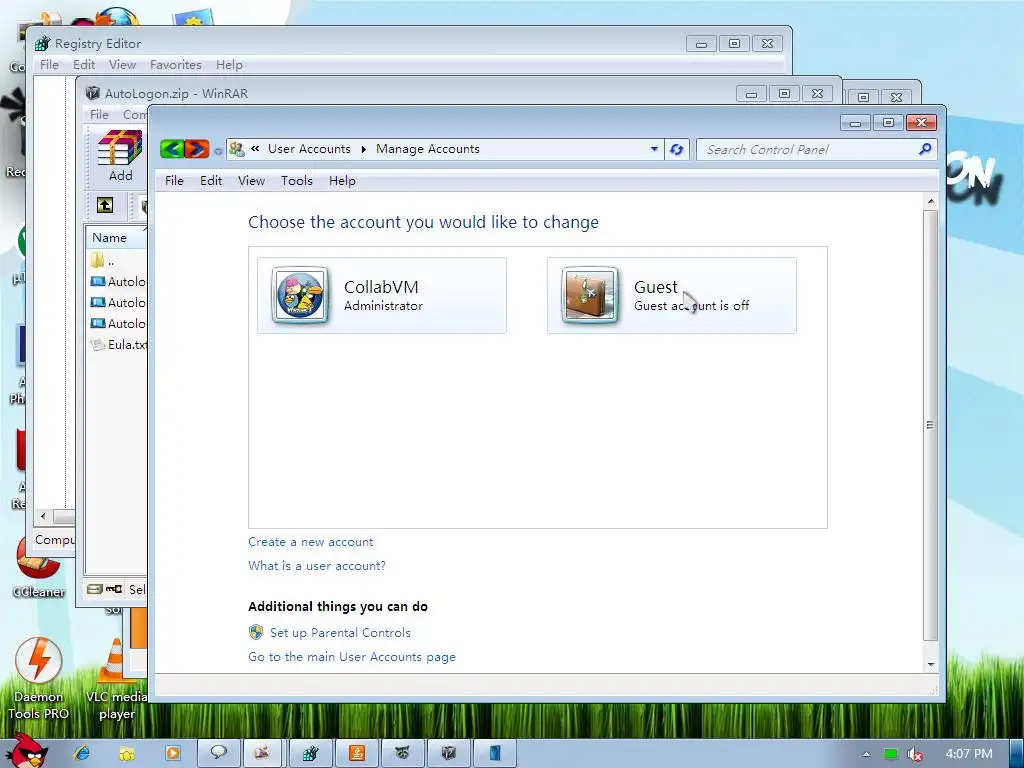Click the Guest suitcase account picture
Screen dimensions: 1024x768
[590, 295]
